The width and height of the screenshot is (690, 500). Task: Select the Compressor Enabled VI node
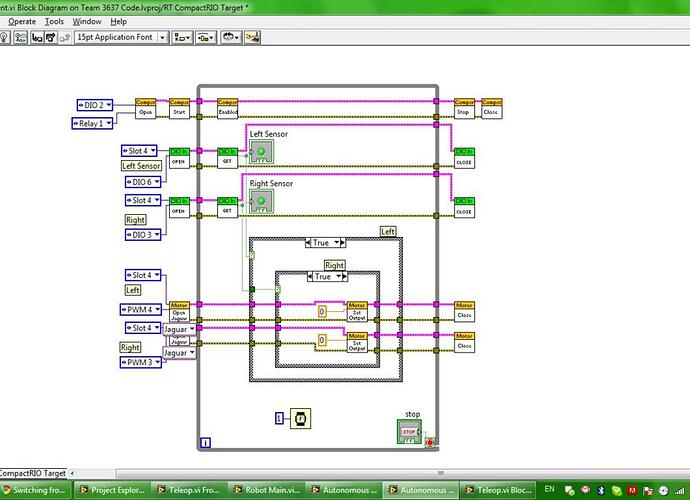click(228, 108)
